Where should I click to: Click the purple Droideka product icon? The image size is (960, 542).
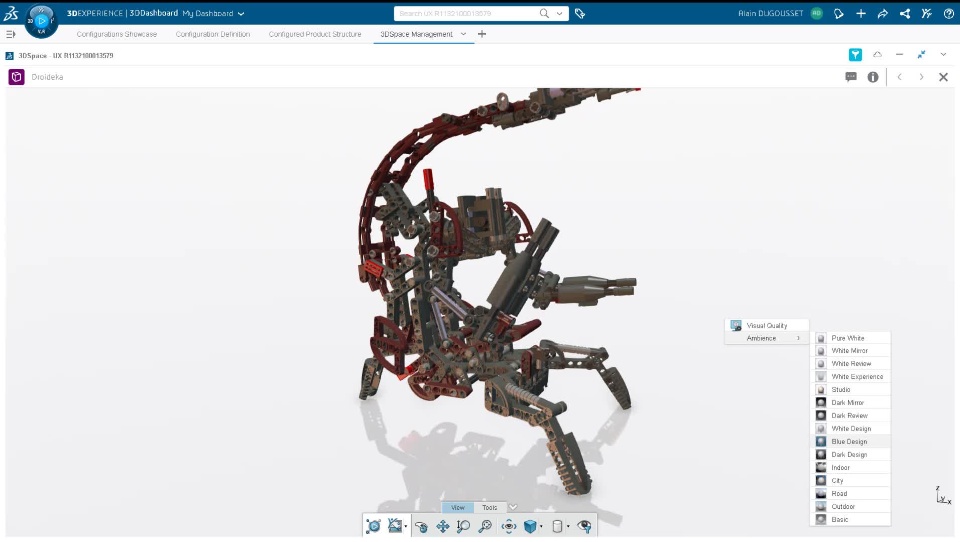click(17, 77)
